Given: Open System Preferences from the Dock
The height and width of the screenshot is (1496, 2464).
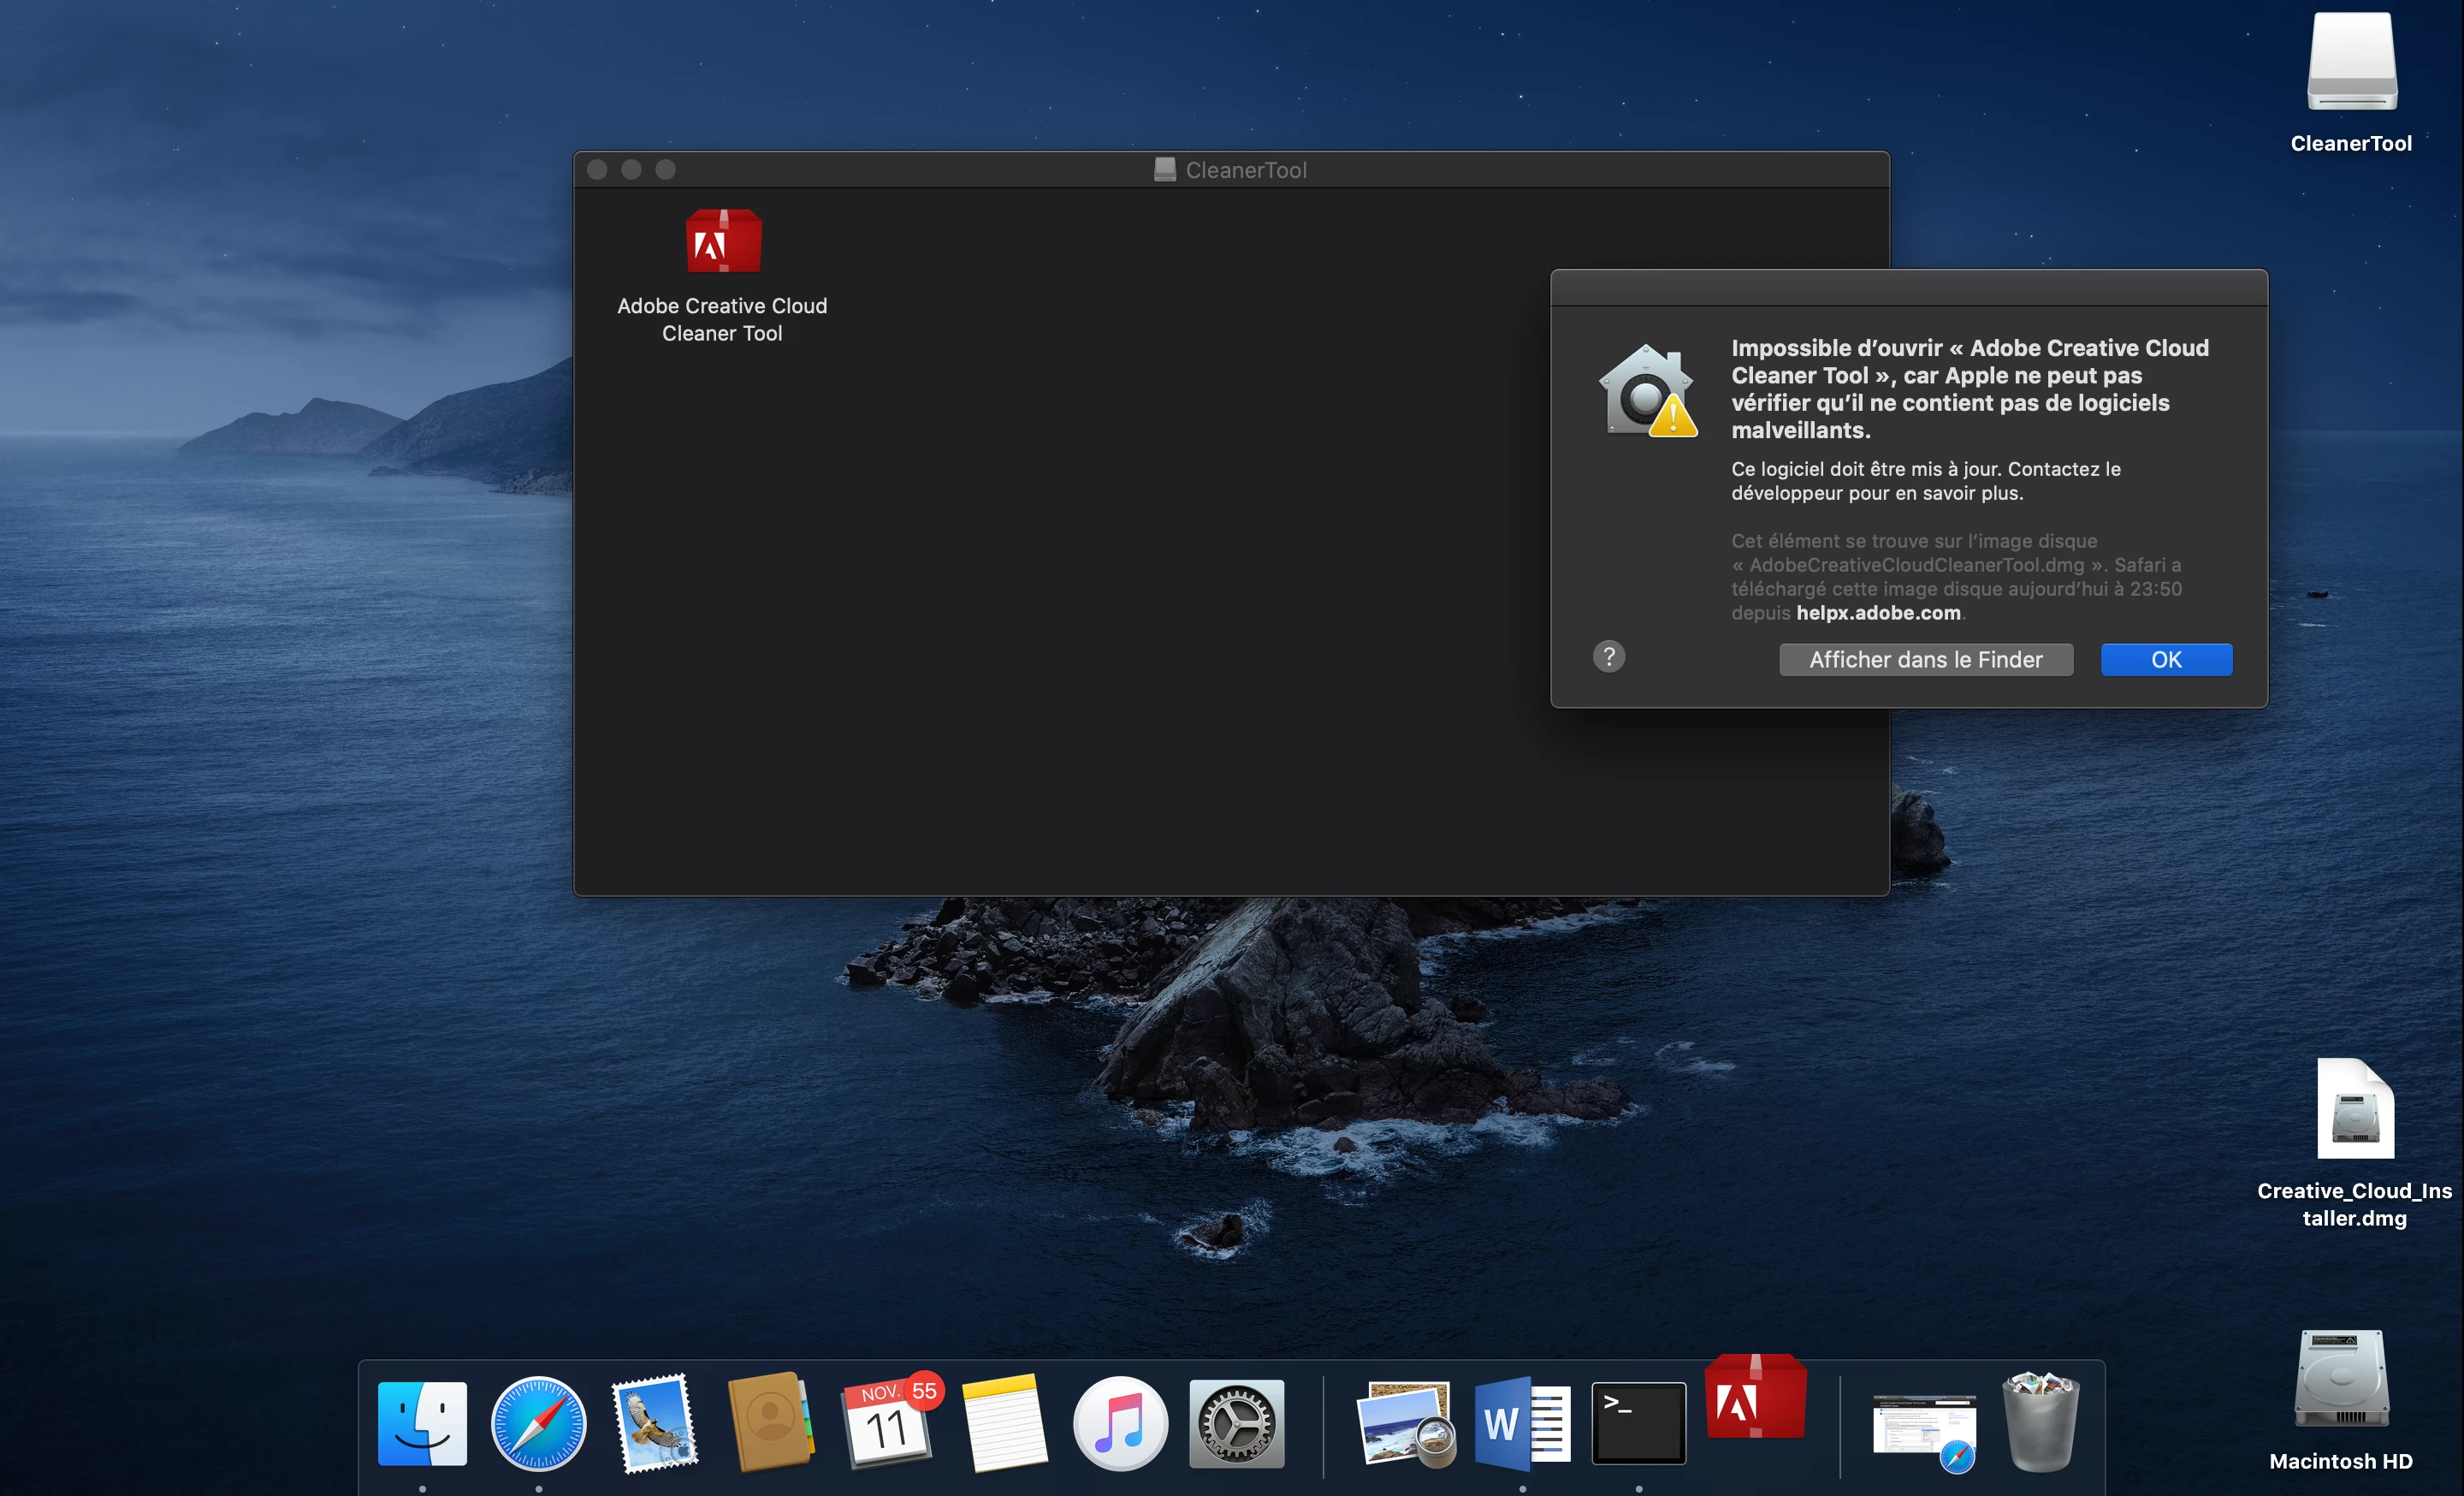Looking at the screenshot, I should click(1236, 1423).
